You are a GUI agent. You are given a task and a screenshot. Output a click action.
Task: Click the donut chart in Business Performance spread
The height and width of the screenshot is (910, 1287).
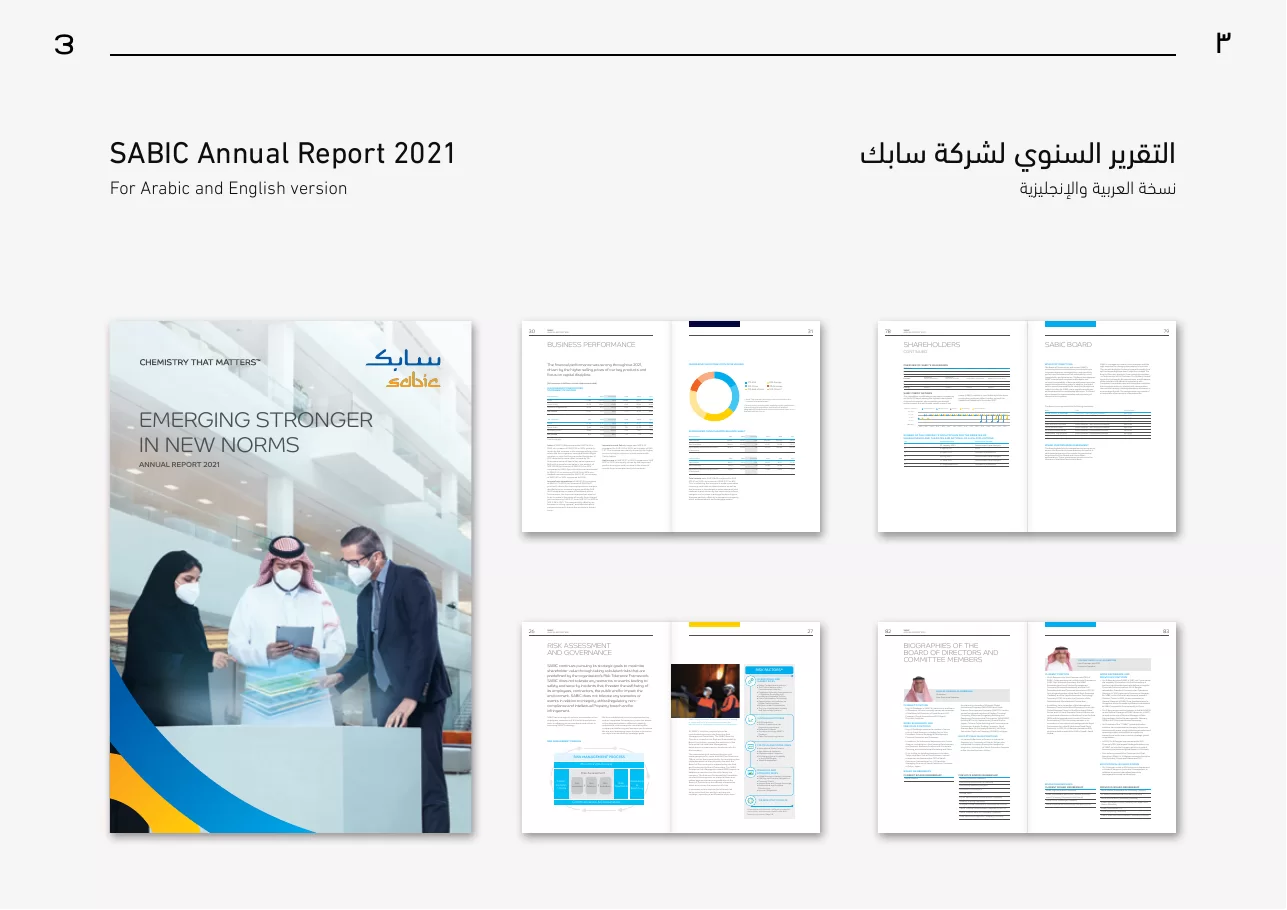tap(714, 396)
